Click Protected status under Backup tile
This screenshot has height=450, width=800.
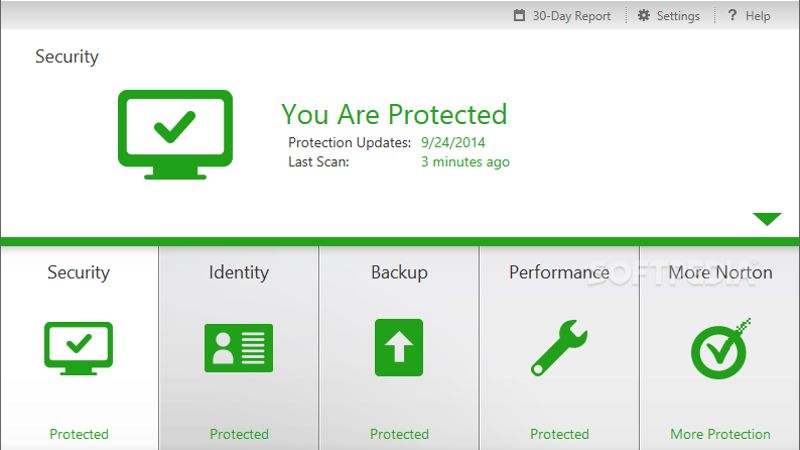[399, 434]
